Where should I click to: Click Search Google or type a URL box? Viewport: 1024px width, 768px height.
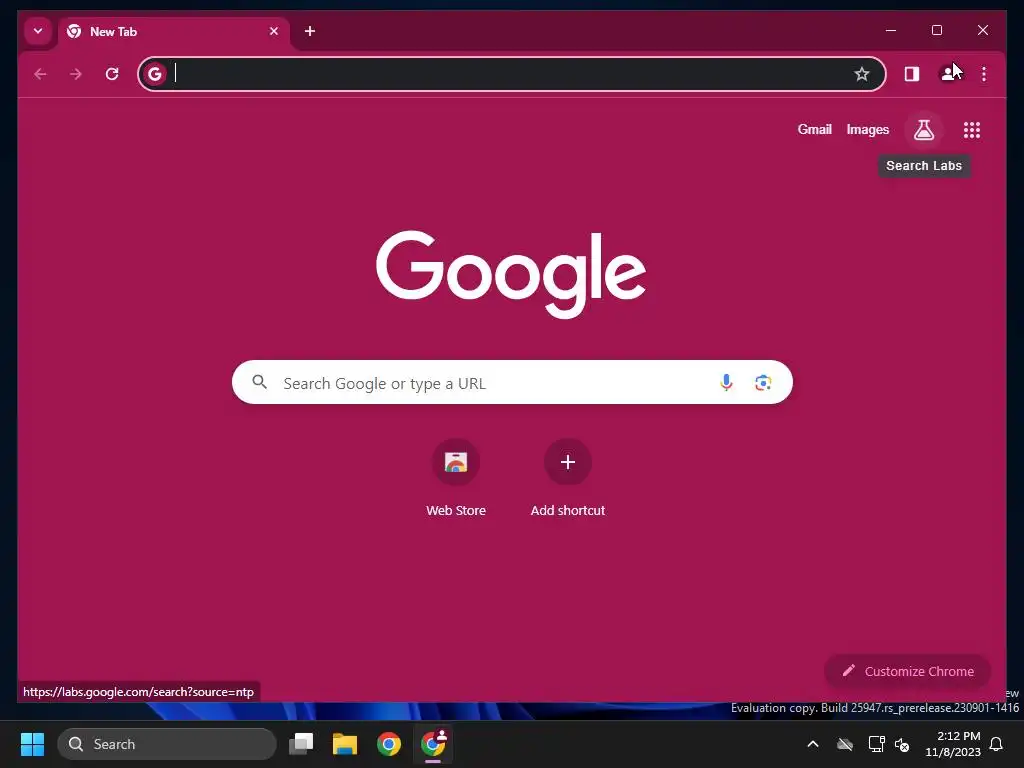pyautogui.click(x=512, y=382)
